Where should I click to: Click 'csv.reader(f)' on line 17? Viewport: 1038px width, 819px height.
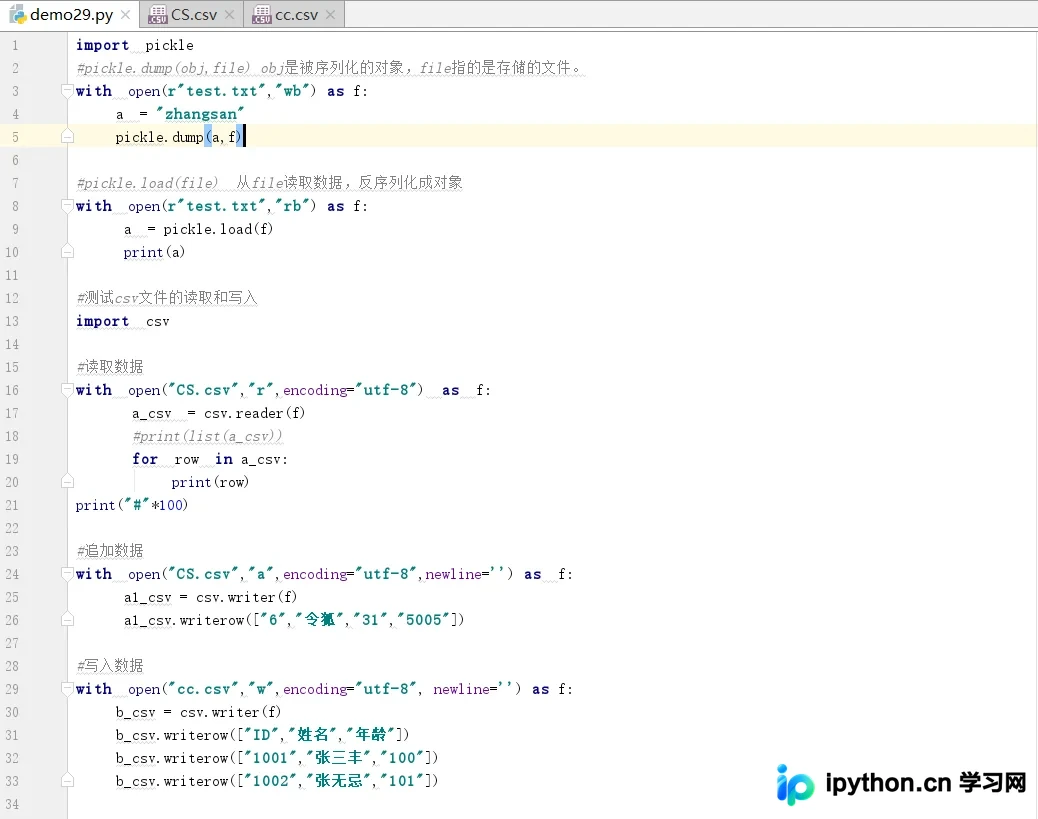tap(254, 413)
